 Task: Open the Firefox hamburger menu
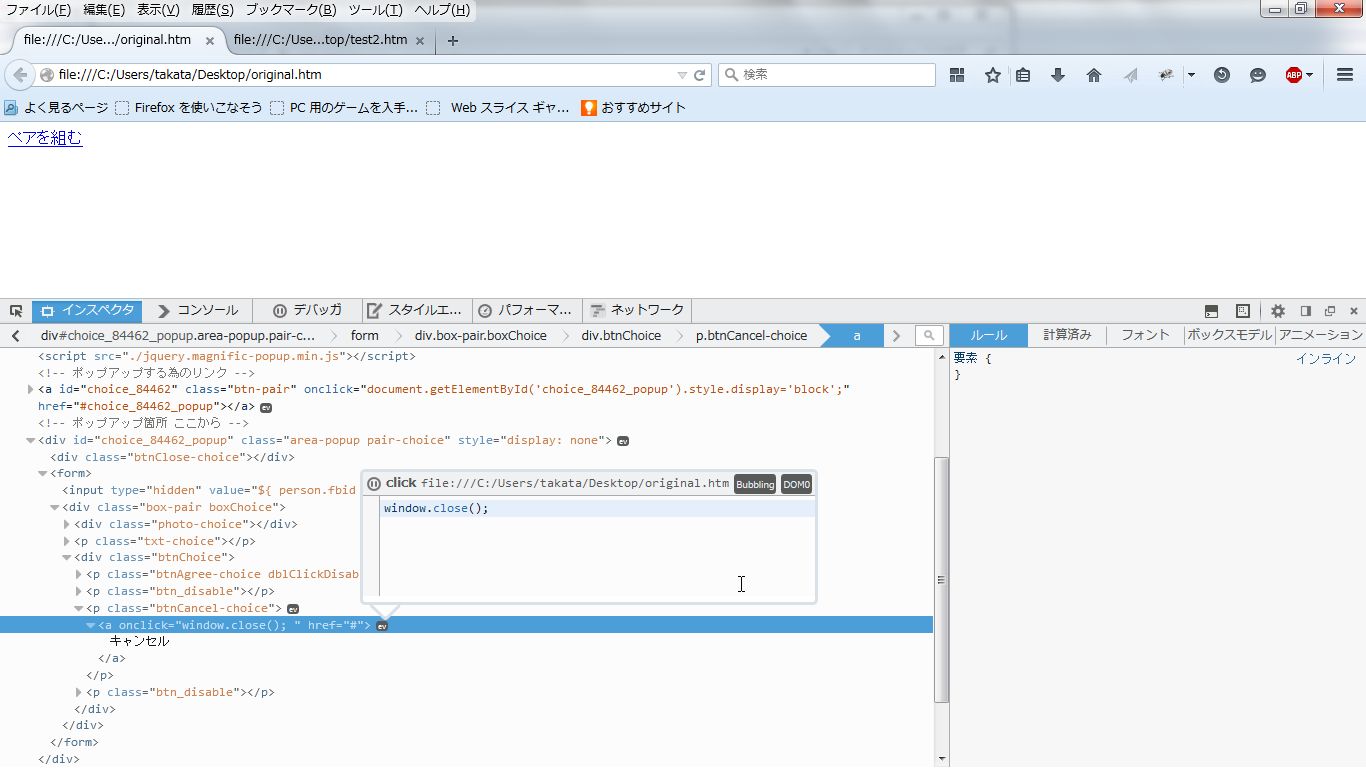1345,75
